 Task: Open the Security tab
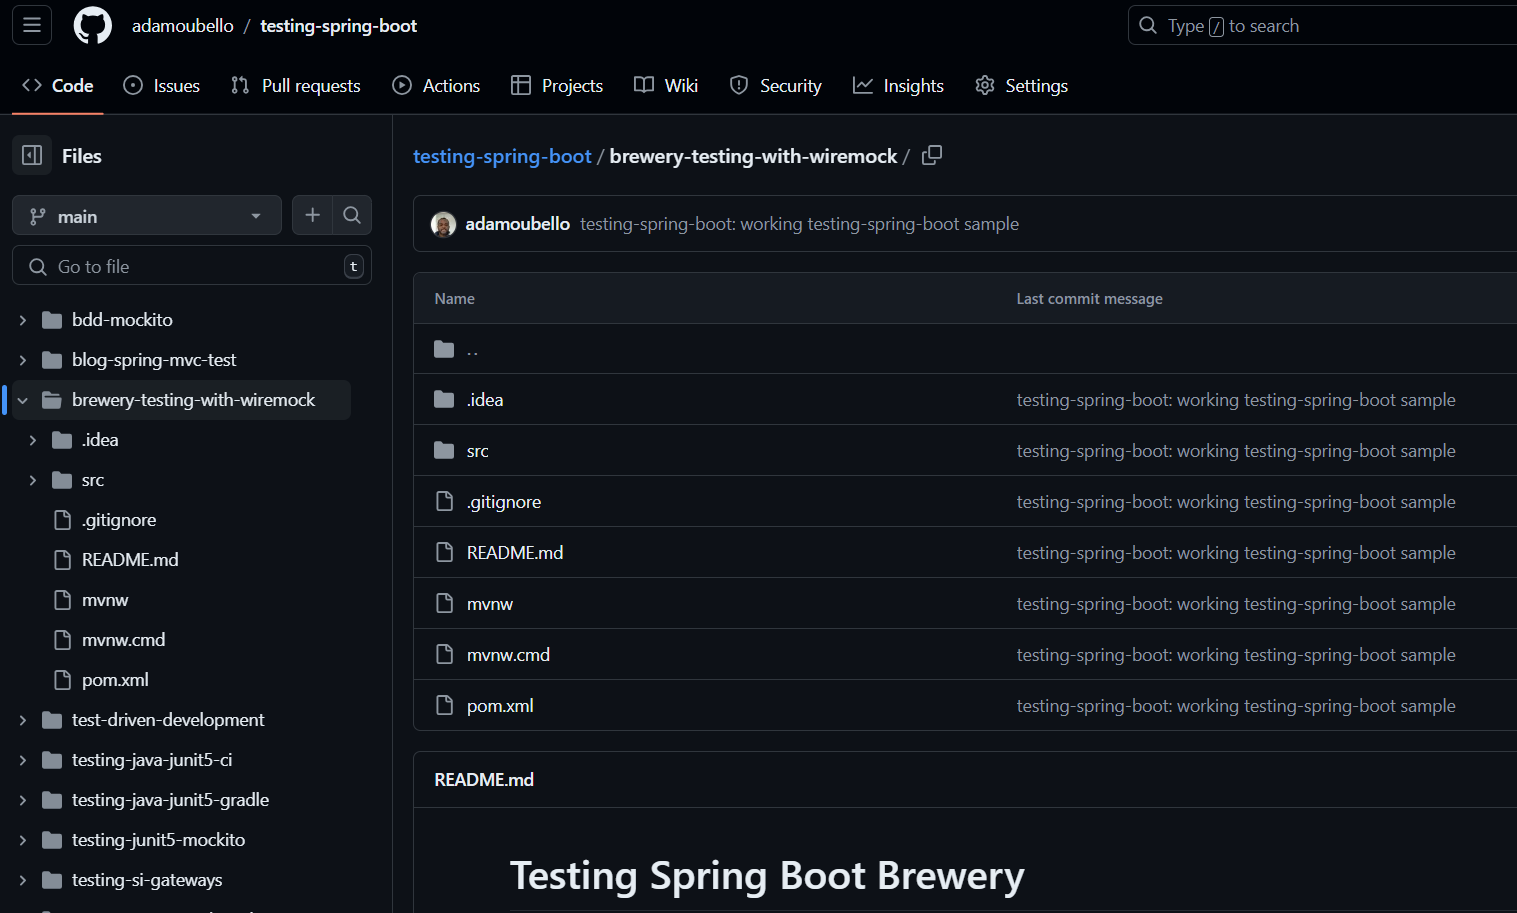(x=775, y=85)
